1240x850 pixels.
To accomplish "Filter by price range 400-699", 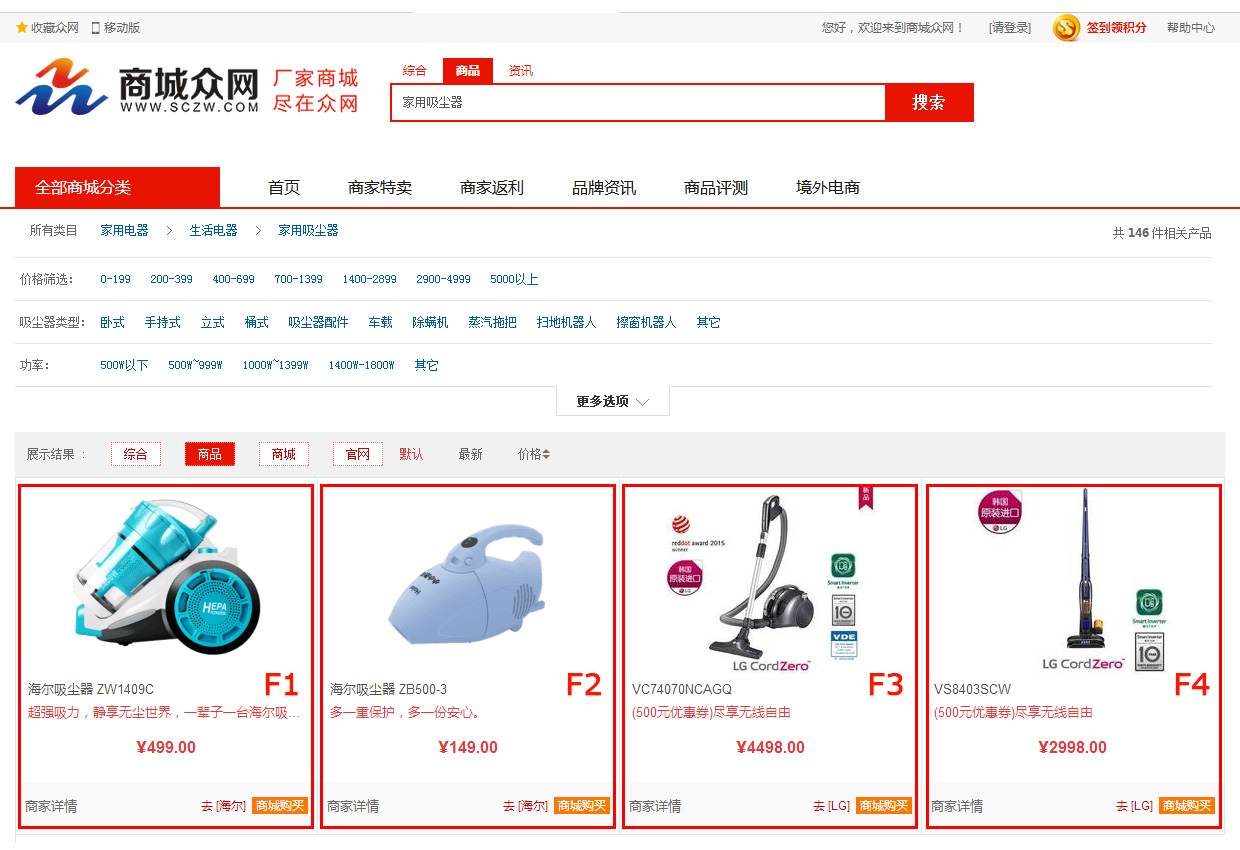I will click(233, 279).
